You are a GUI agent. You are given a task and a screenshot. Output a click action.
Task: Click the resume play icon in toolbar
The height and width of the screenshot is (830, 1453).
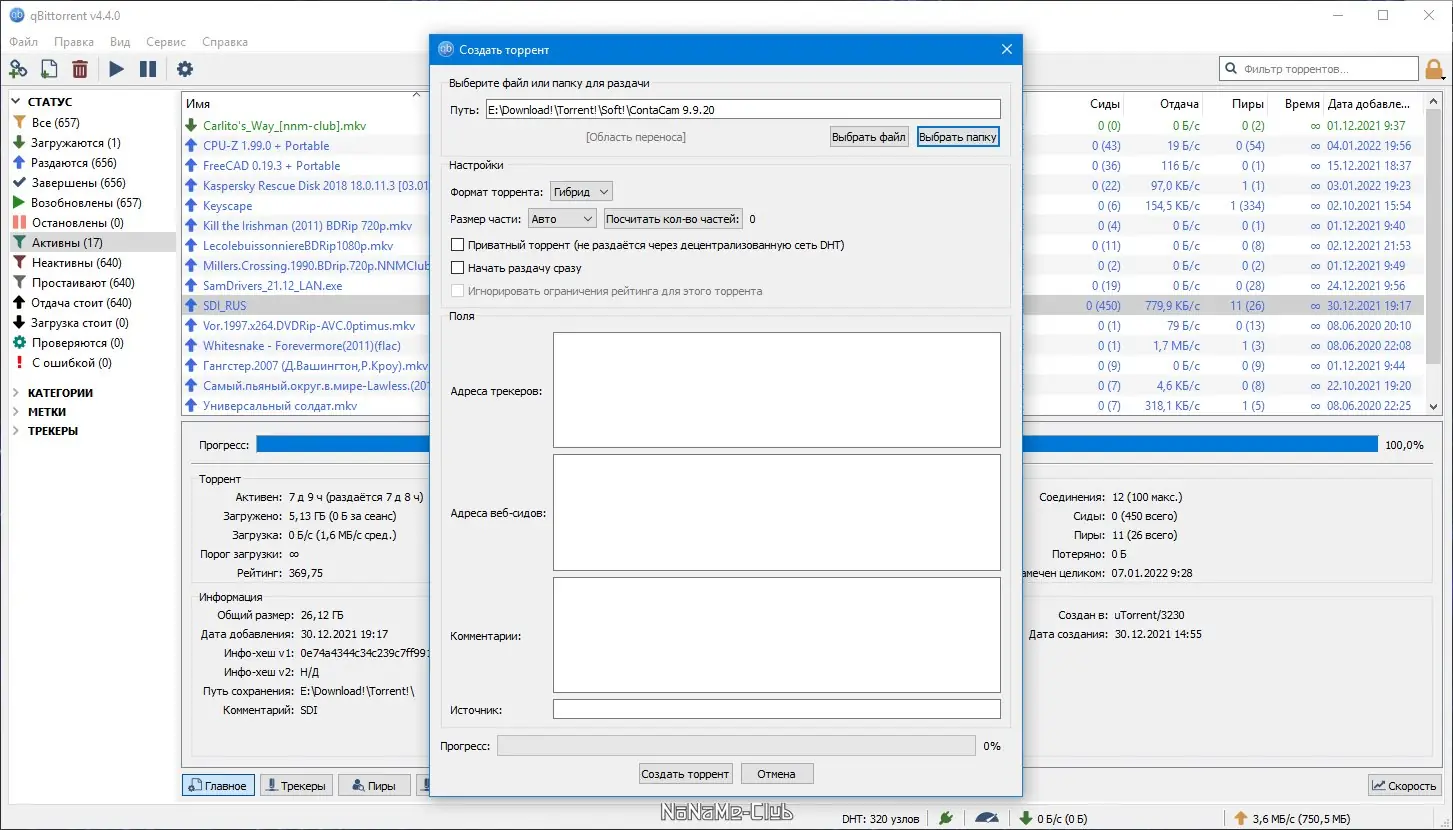click(x=117, y=69)
